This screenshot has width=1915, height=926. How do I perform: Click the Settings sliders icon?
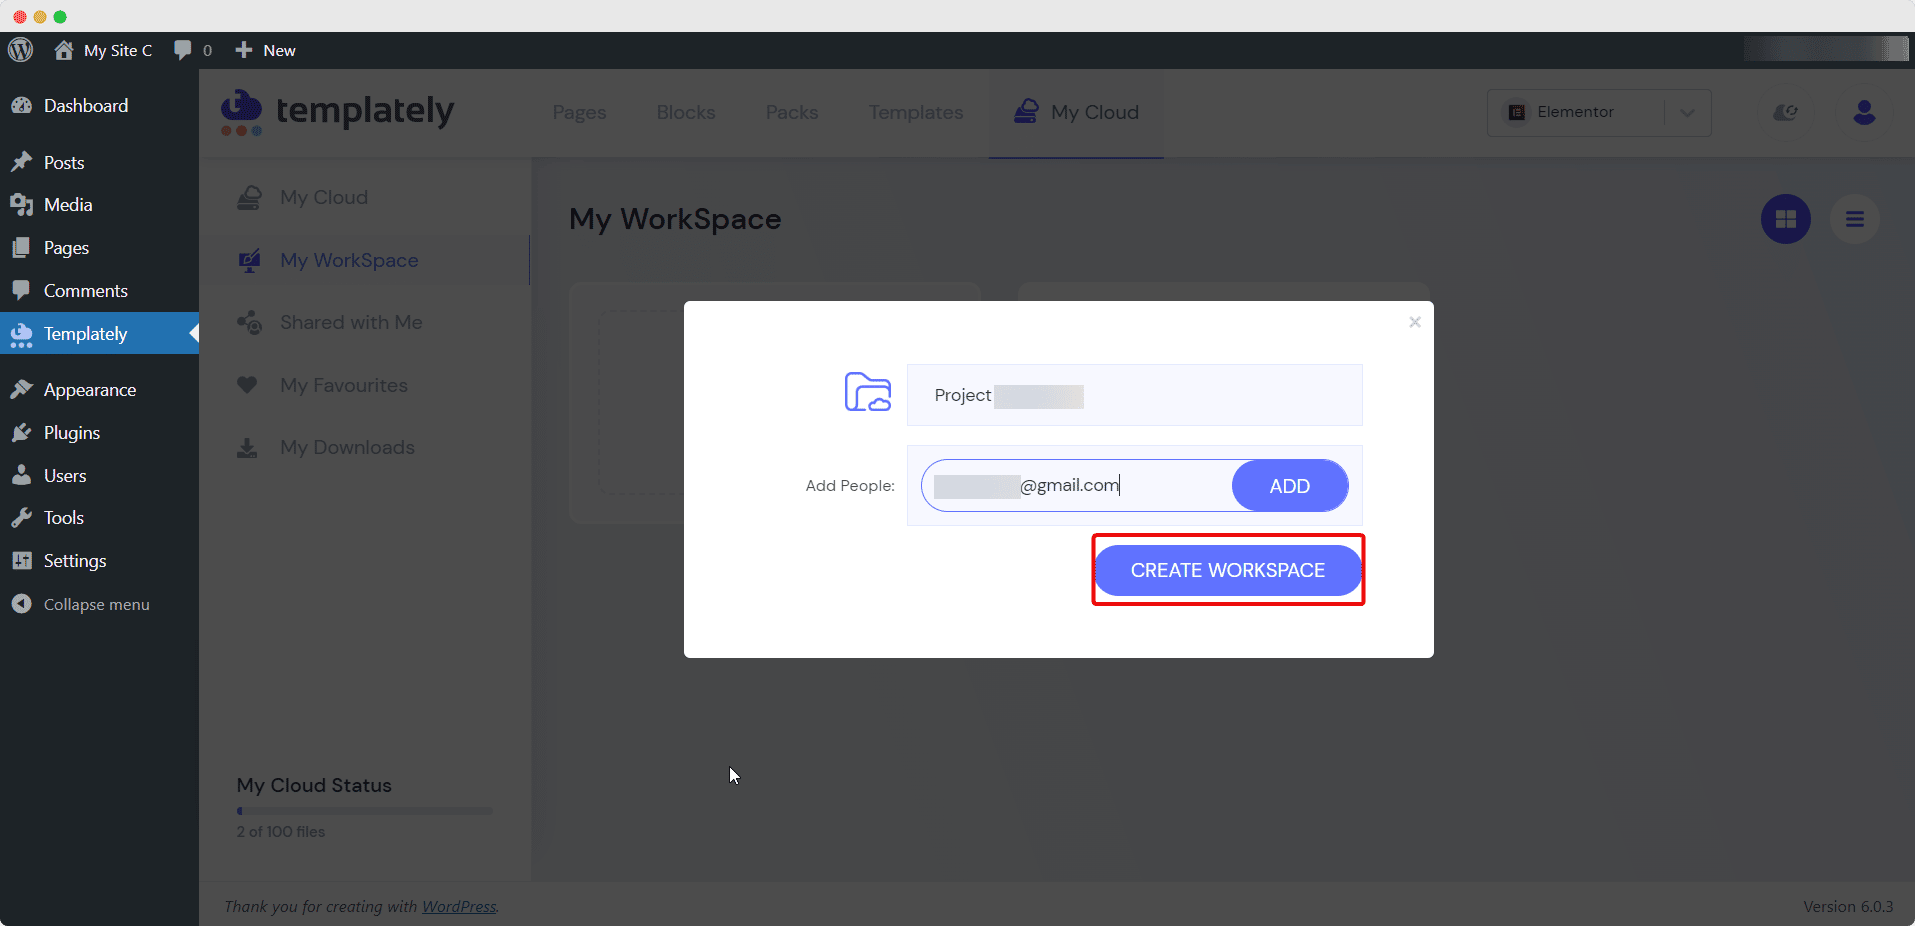tap(21, 561)
